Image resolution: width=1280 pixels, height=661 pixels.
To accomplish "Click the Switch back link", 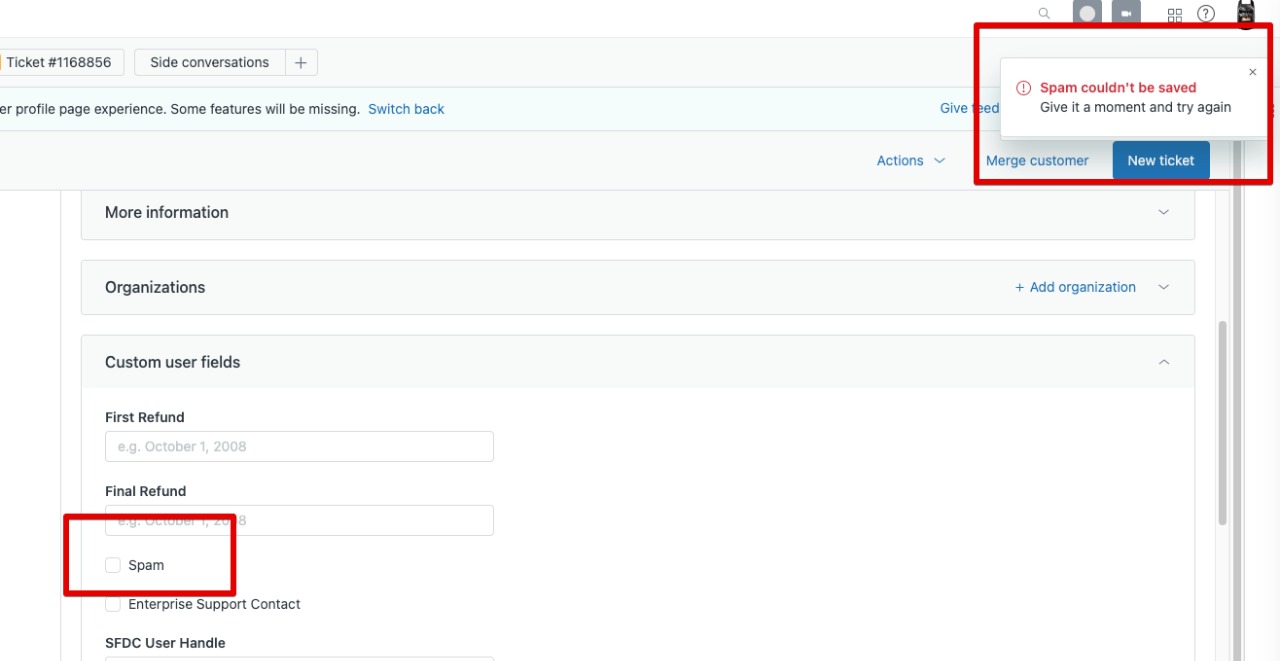I will pos(406,109).
